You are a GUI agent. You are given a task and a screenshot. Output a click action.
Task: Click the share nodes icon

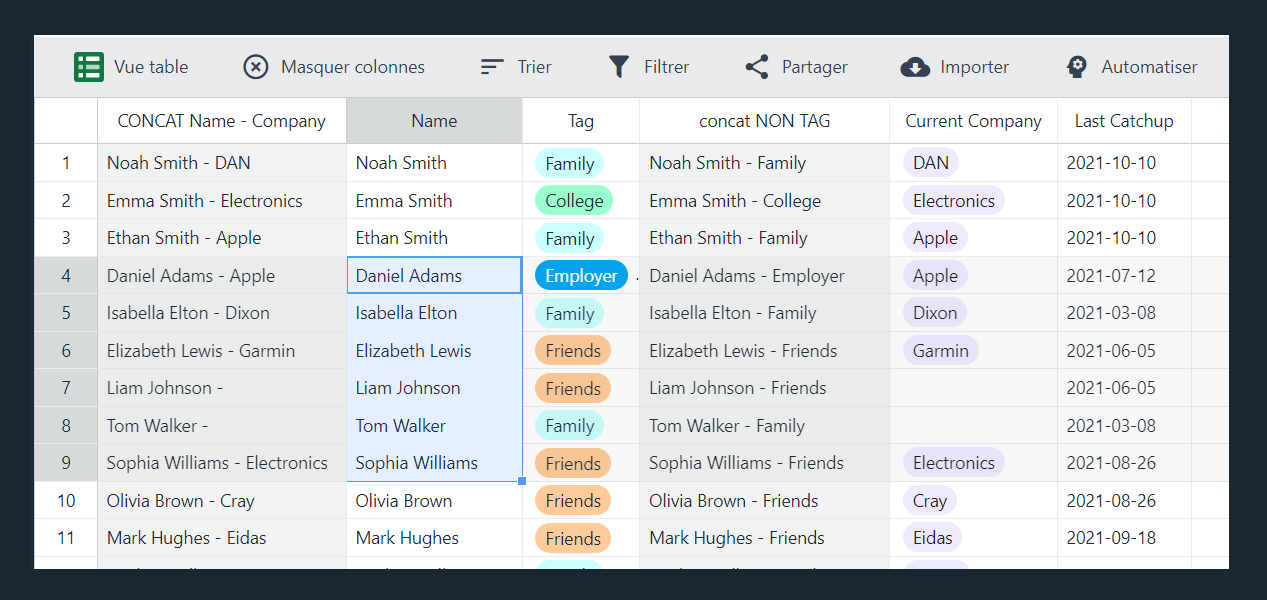[757, 67]
